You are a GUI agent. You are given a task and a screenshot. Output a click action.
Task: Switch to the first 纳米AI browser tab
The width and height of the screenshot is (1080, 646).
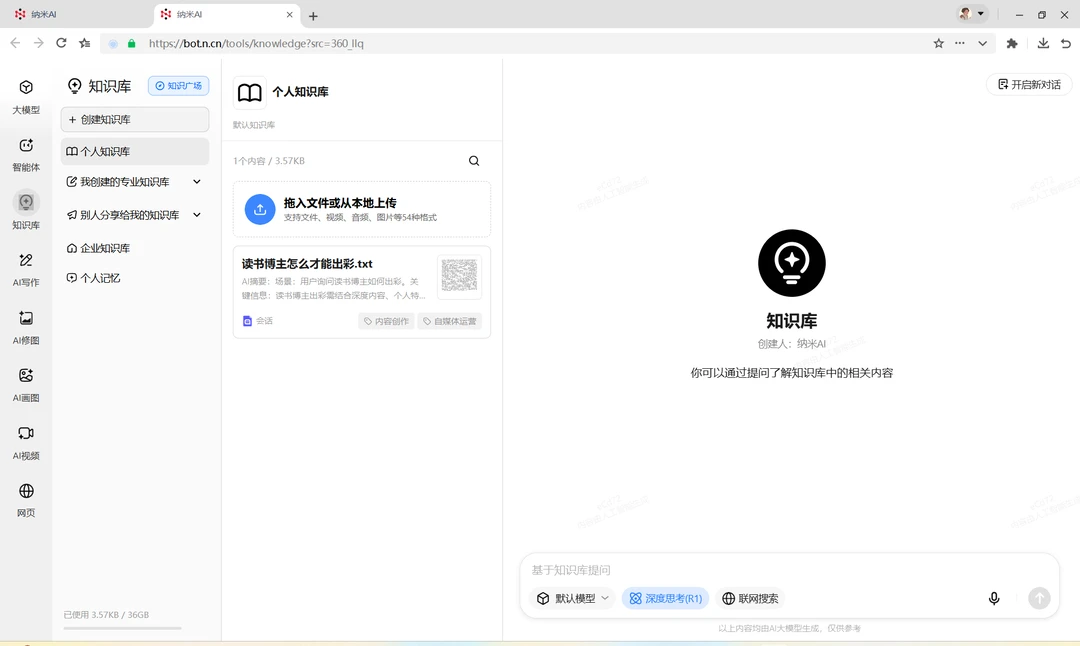point(77,14)
